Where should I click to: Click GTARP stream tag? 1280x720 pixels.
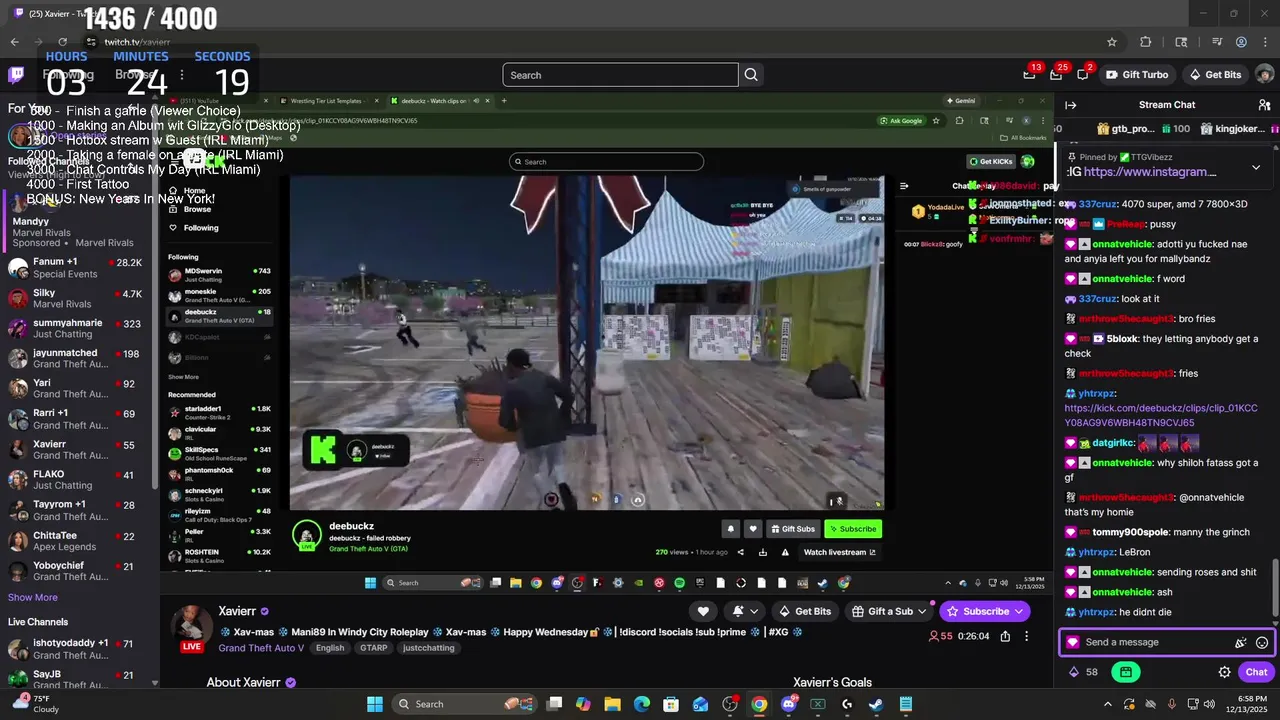(373, 648)
